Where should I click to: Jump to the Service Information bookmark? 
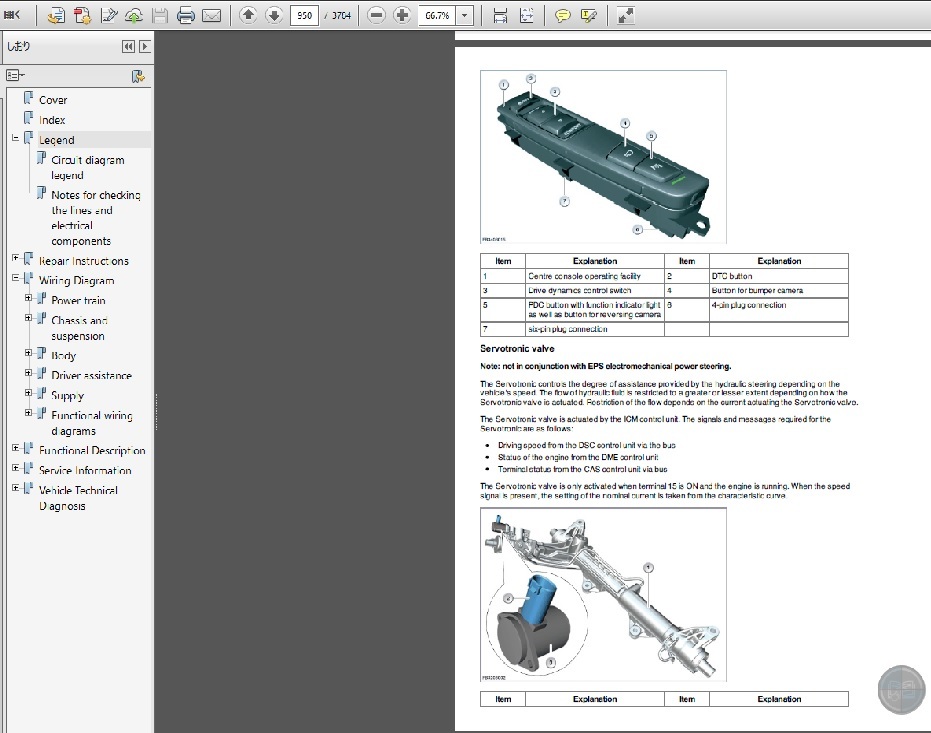pyautogui.click(x=85, y=470)
